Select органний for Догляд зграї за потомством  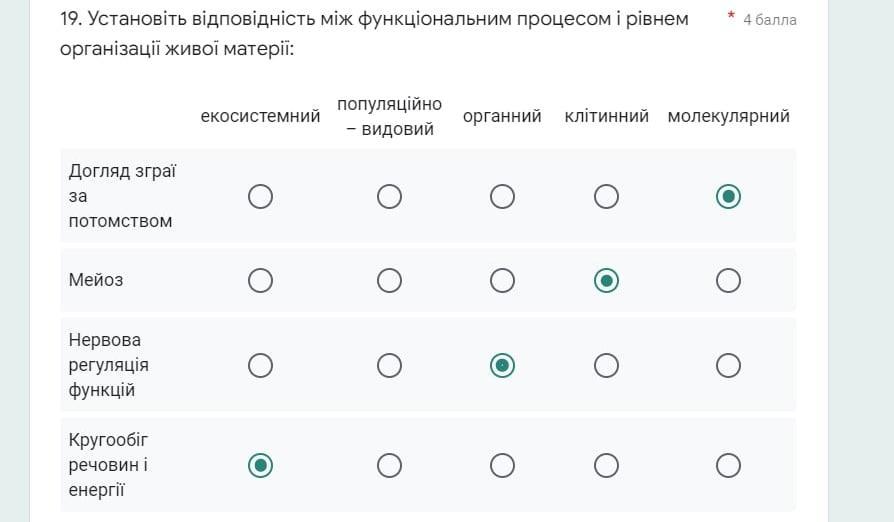coord(502,197)
